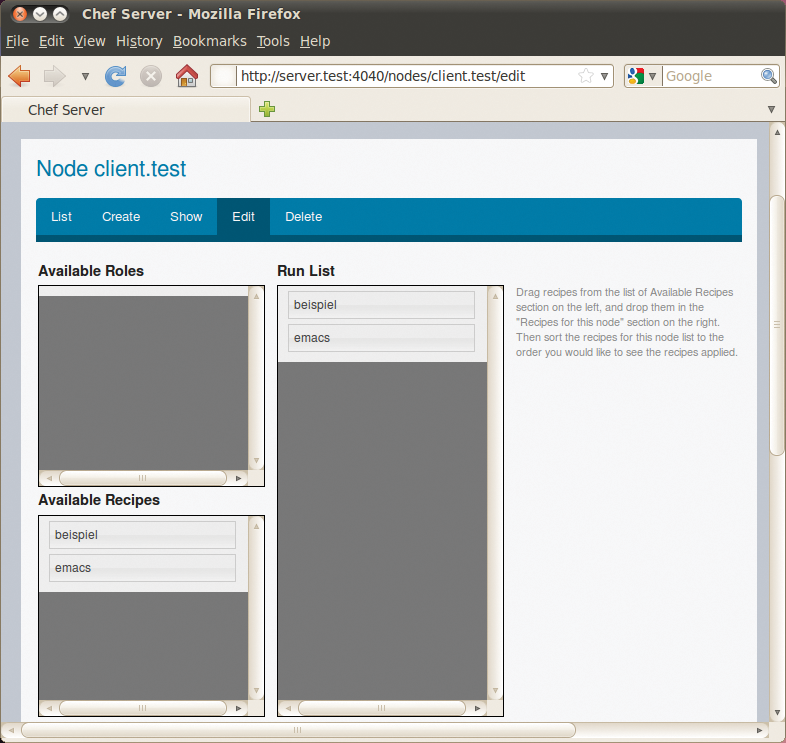Switch to the Show tab

tap(186, 217)
